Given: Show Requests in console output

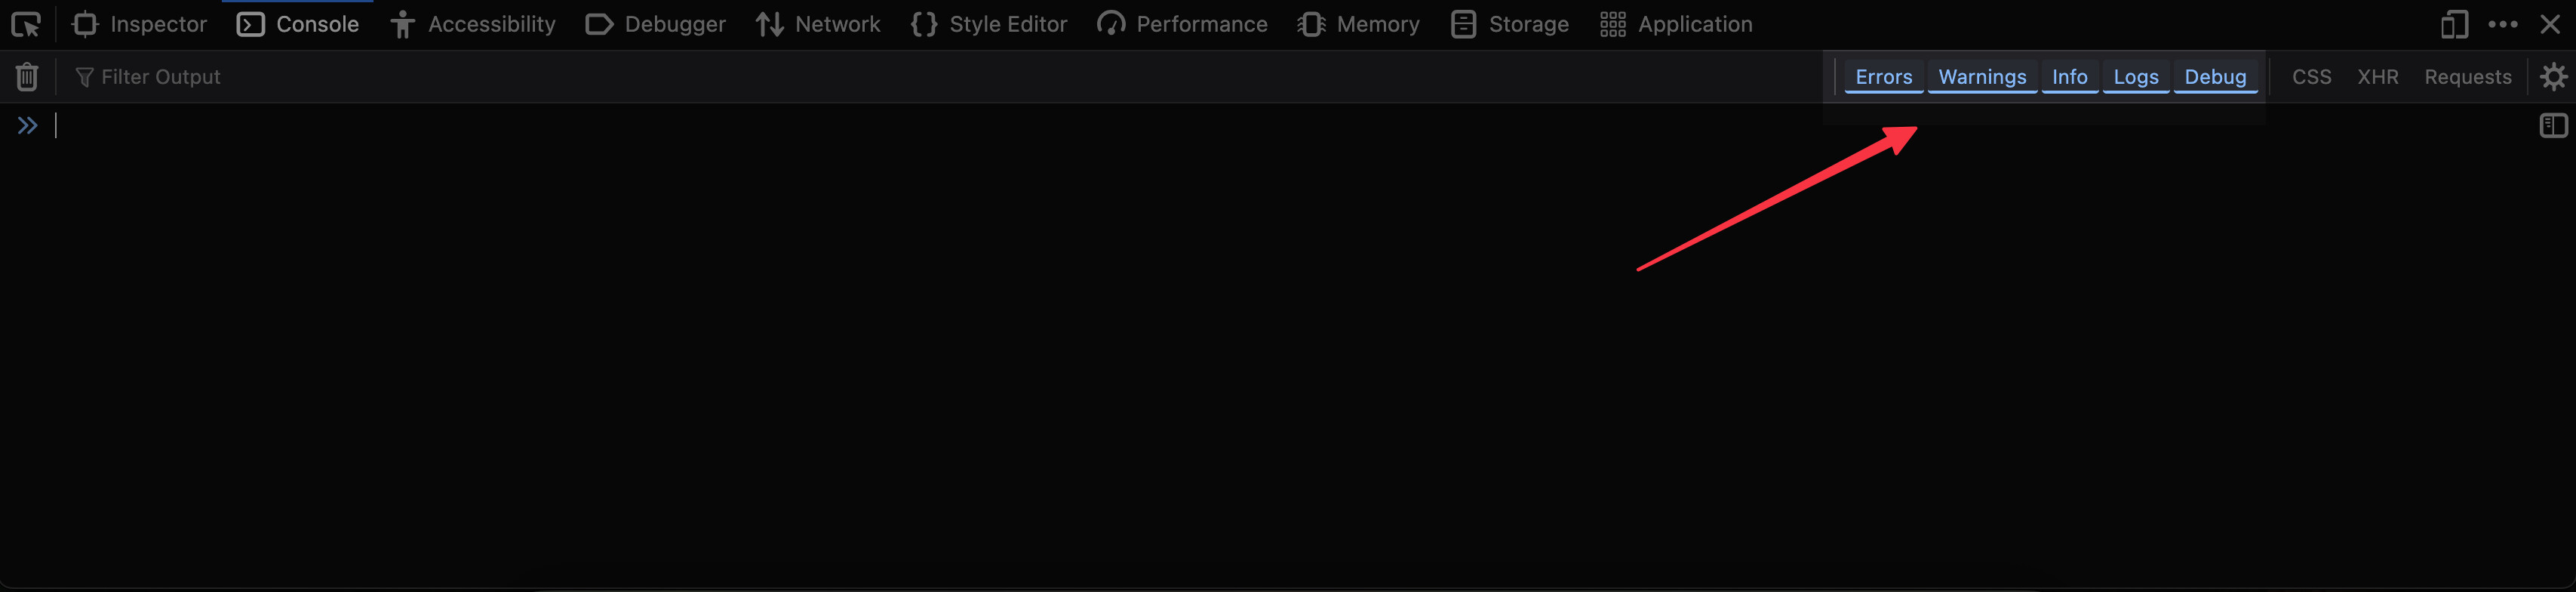Looking at the screenshot, I should click(x=2467, y=77).
